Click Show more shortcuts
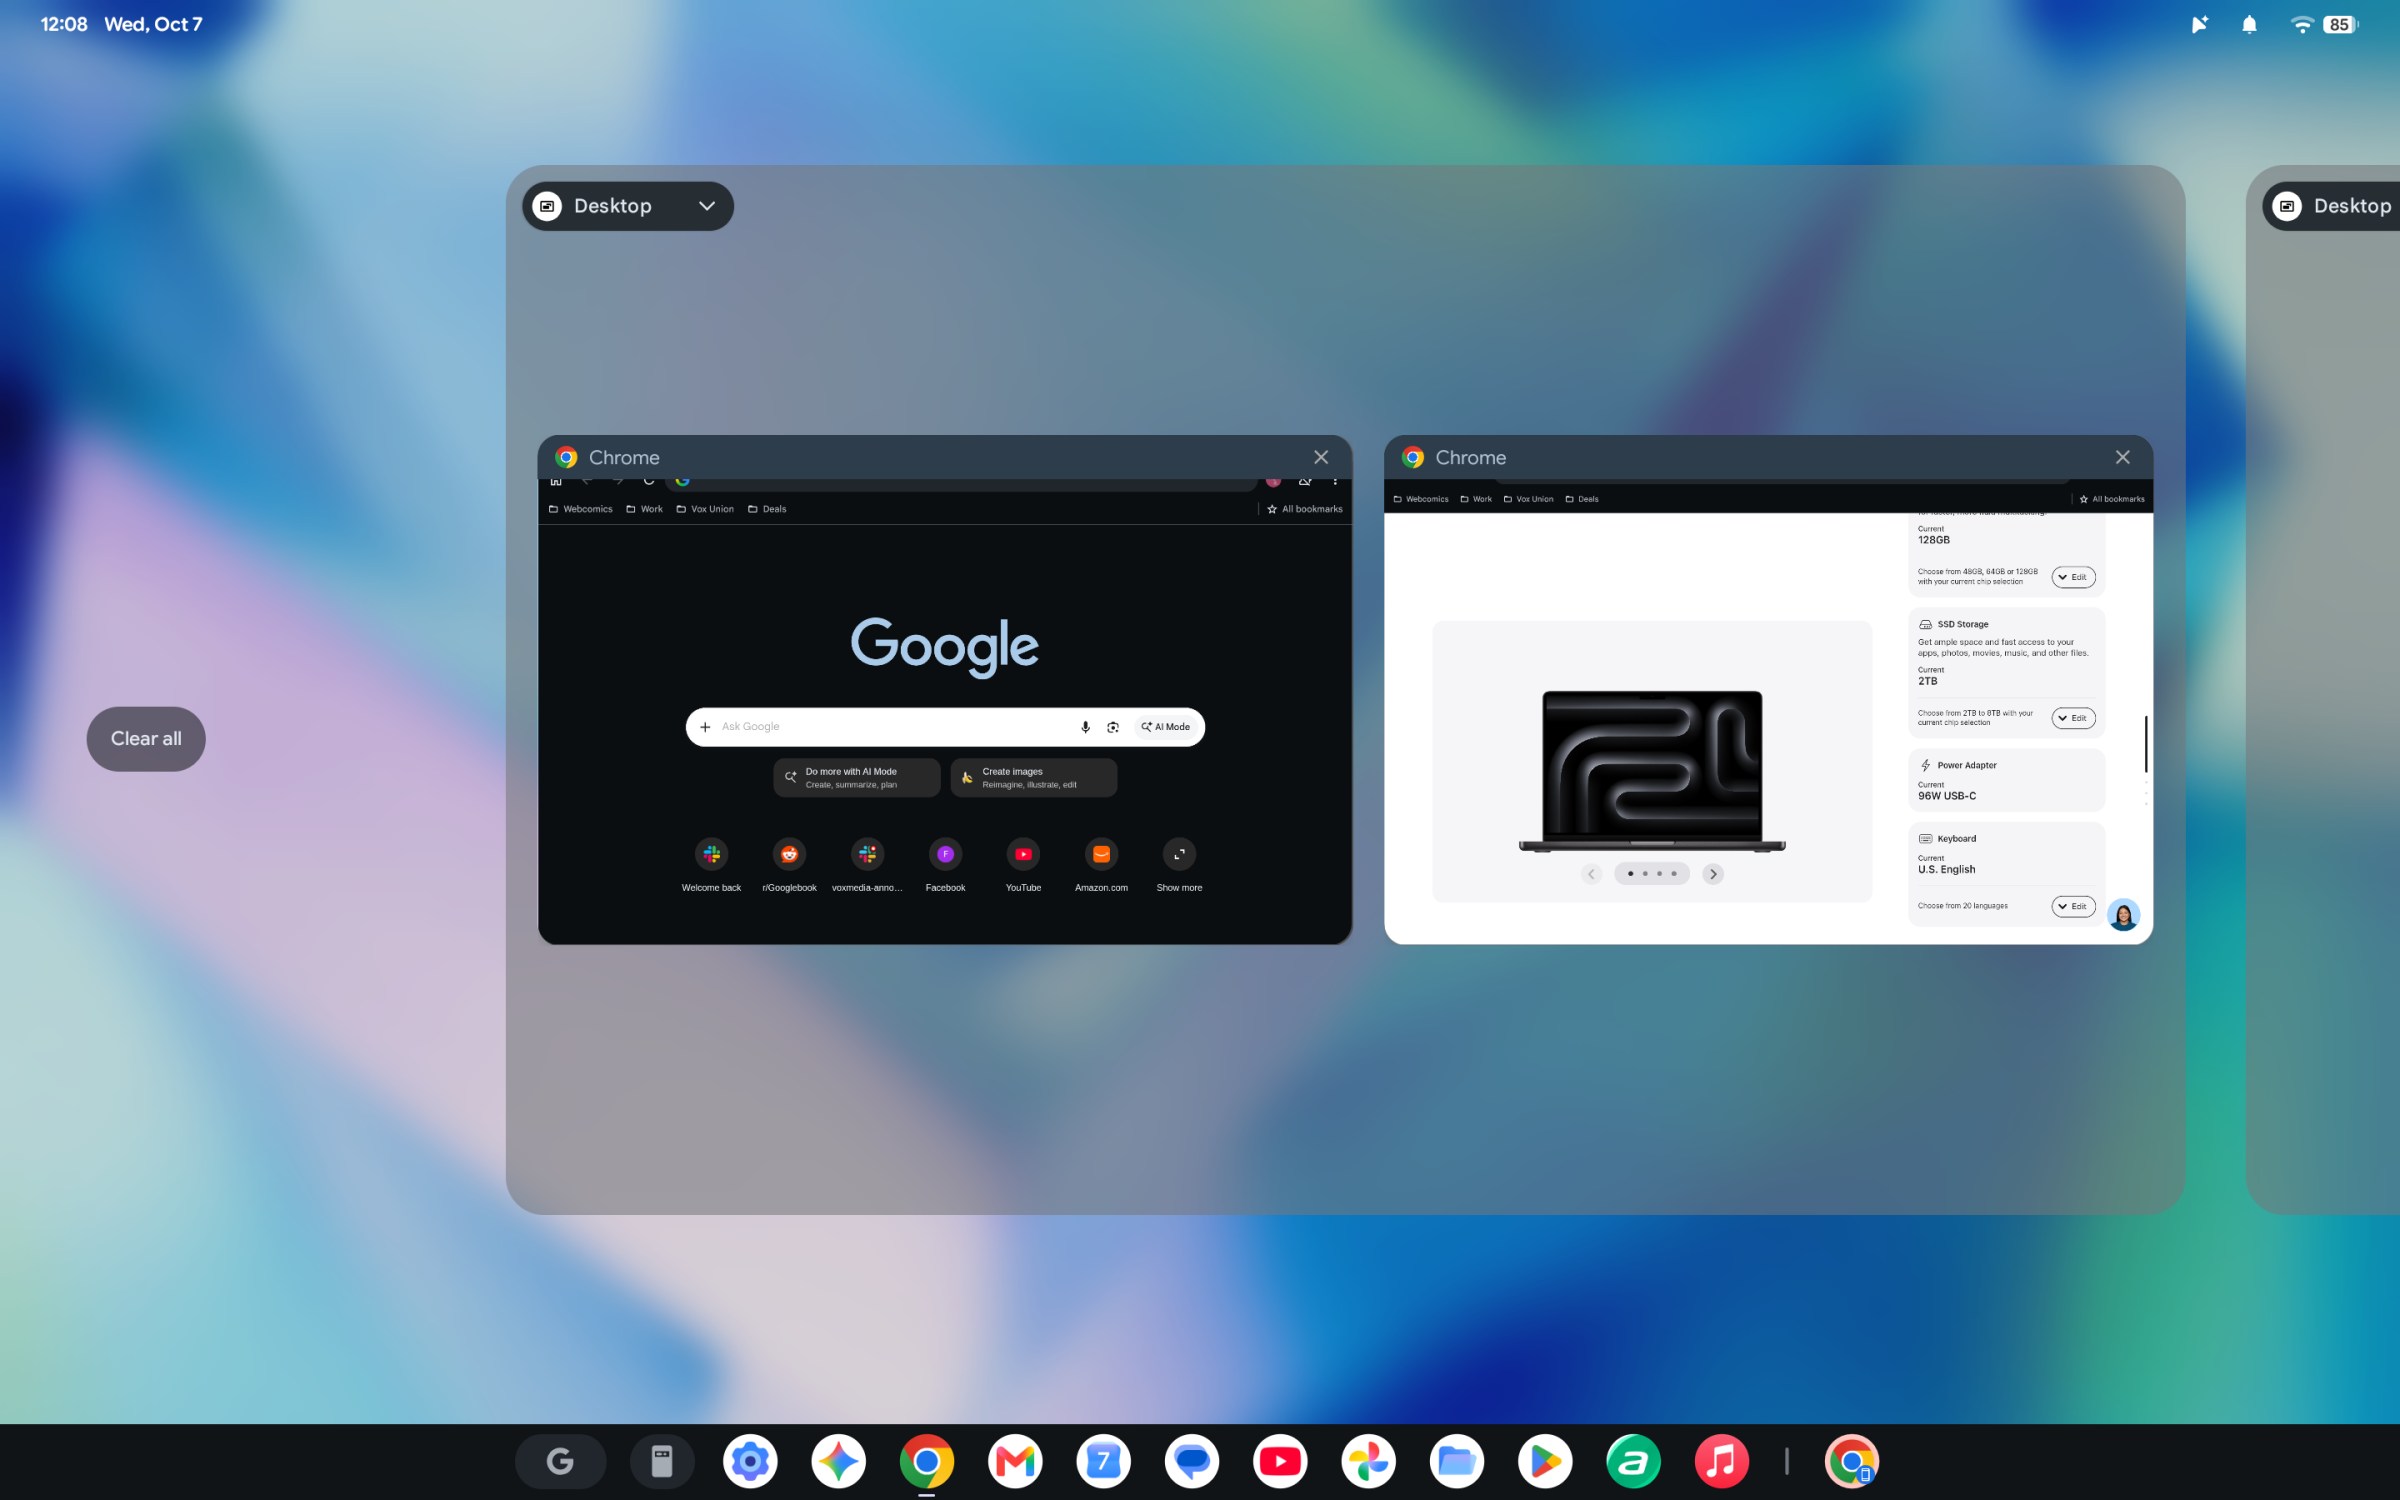 pyautogui.click(x=1179, y=864)
